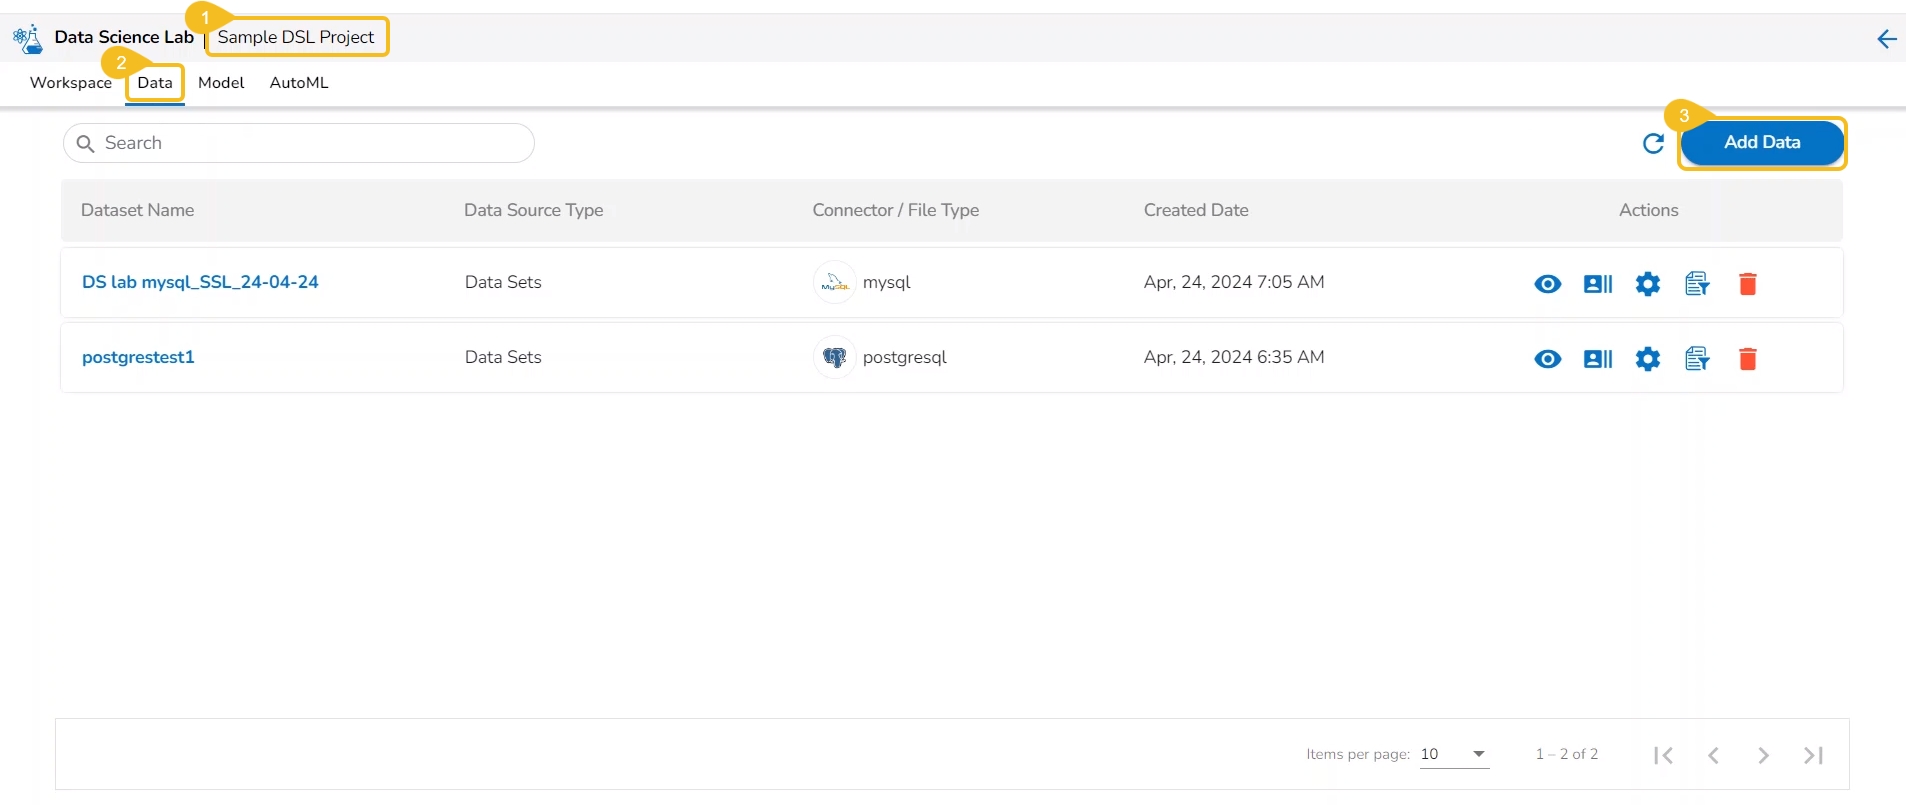1906x805 pixels.
Task: Click the filter document icon for DS lab mysql
Action: (x=1697, y=284)
